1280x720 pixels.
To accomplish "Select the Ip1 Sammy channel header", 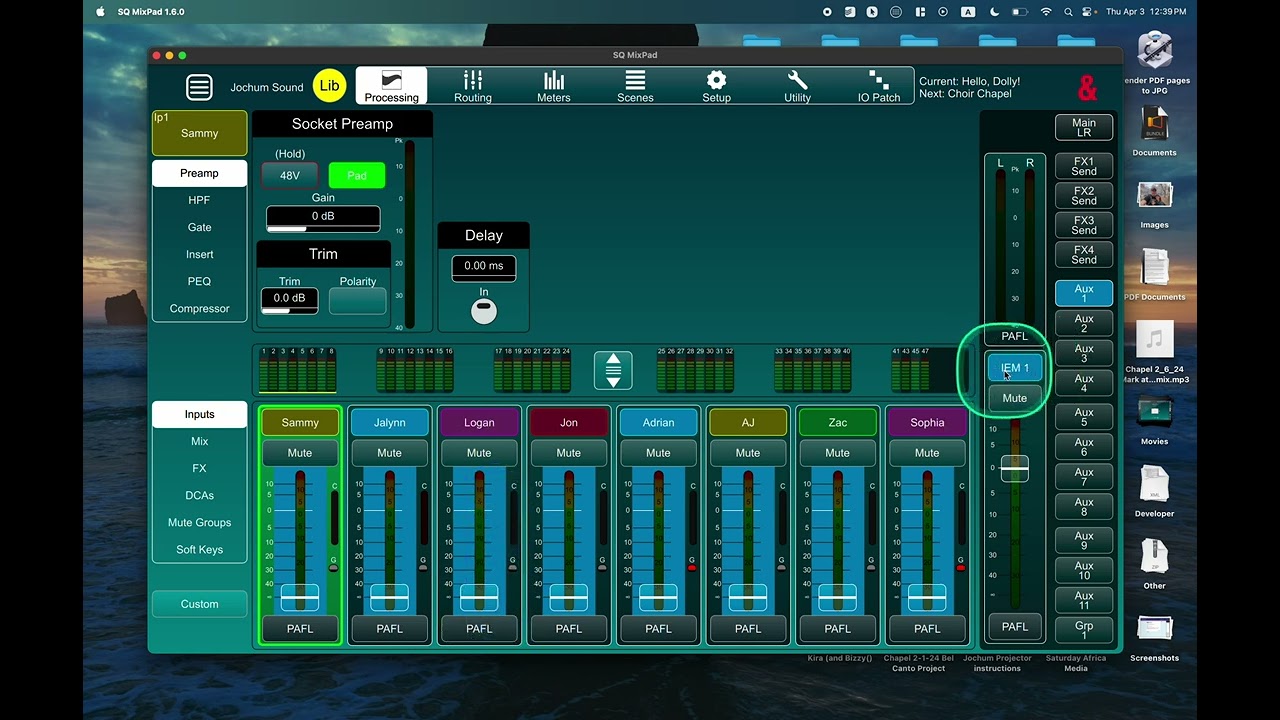I will point(199,133).
